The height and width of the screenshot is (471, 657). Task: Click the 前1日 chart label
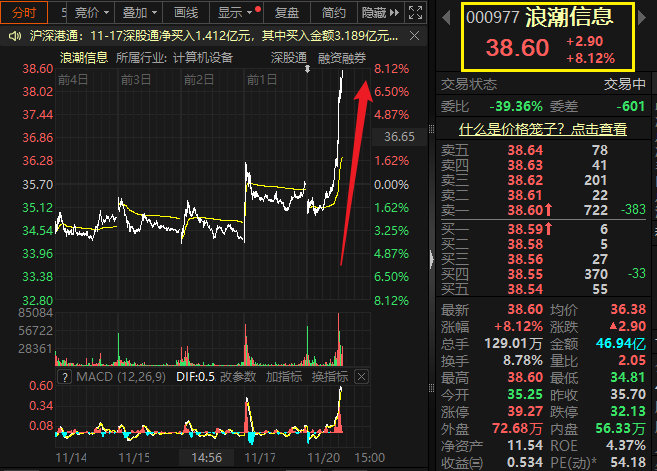pos(262,80)
